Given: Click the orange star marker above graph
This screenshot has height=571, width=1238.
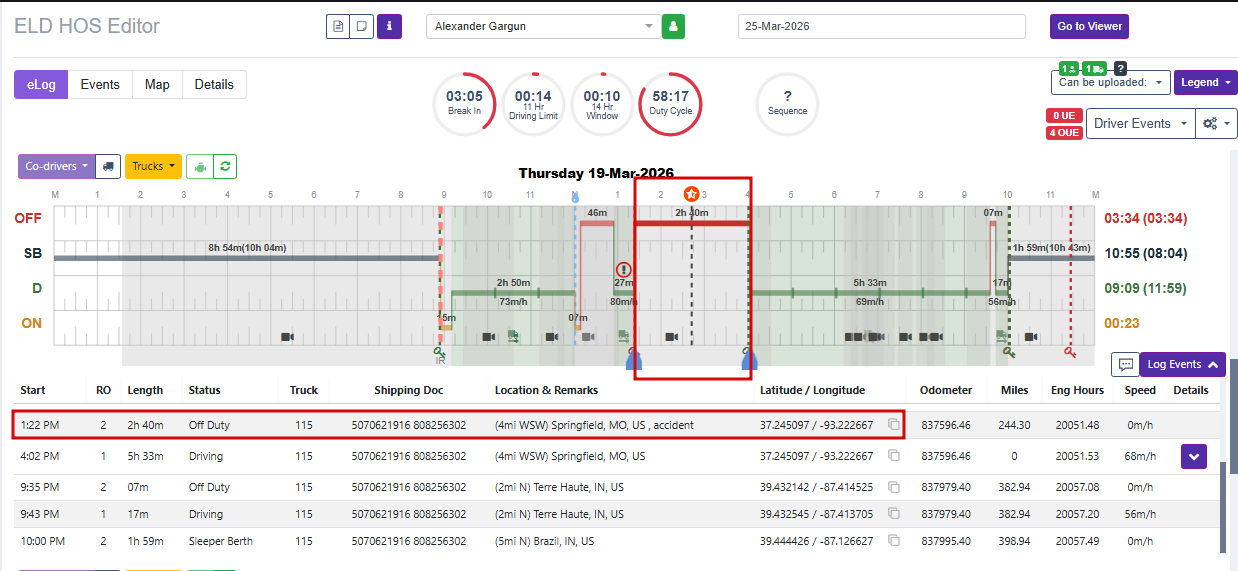Looking at the screenshot, I should (x=691, y=193).
